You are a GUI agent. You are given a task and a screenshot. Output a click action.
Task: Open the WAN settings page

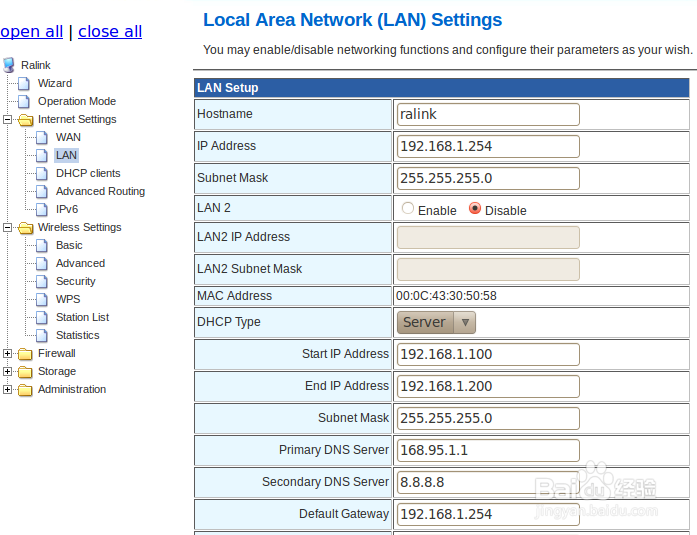pos(68,137)
